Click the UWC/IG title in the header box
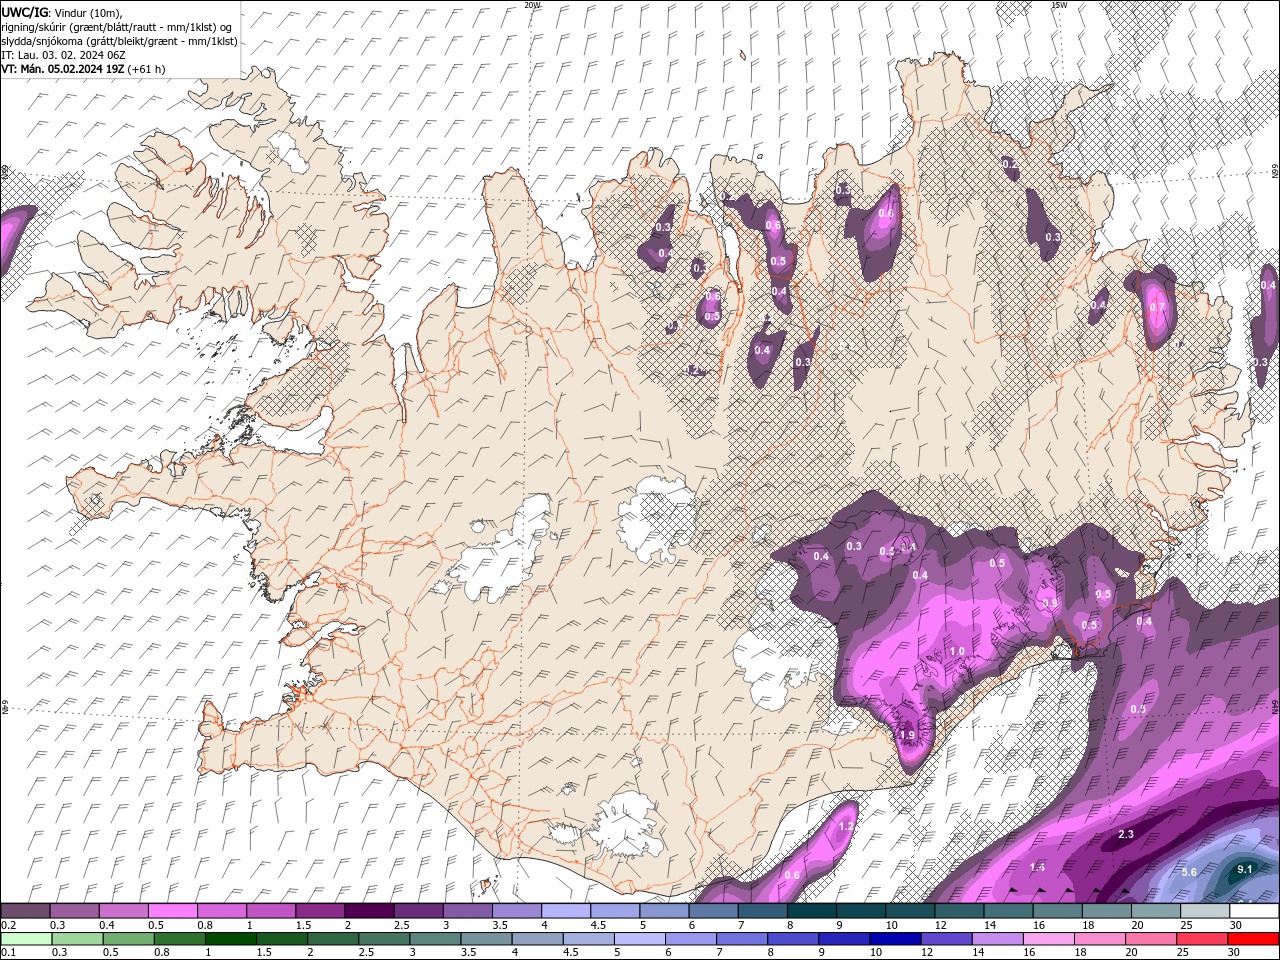This screenshot has width=1280, height=960. pyautogui.click(x=25, y=12)
